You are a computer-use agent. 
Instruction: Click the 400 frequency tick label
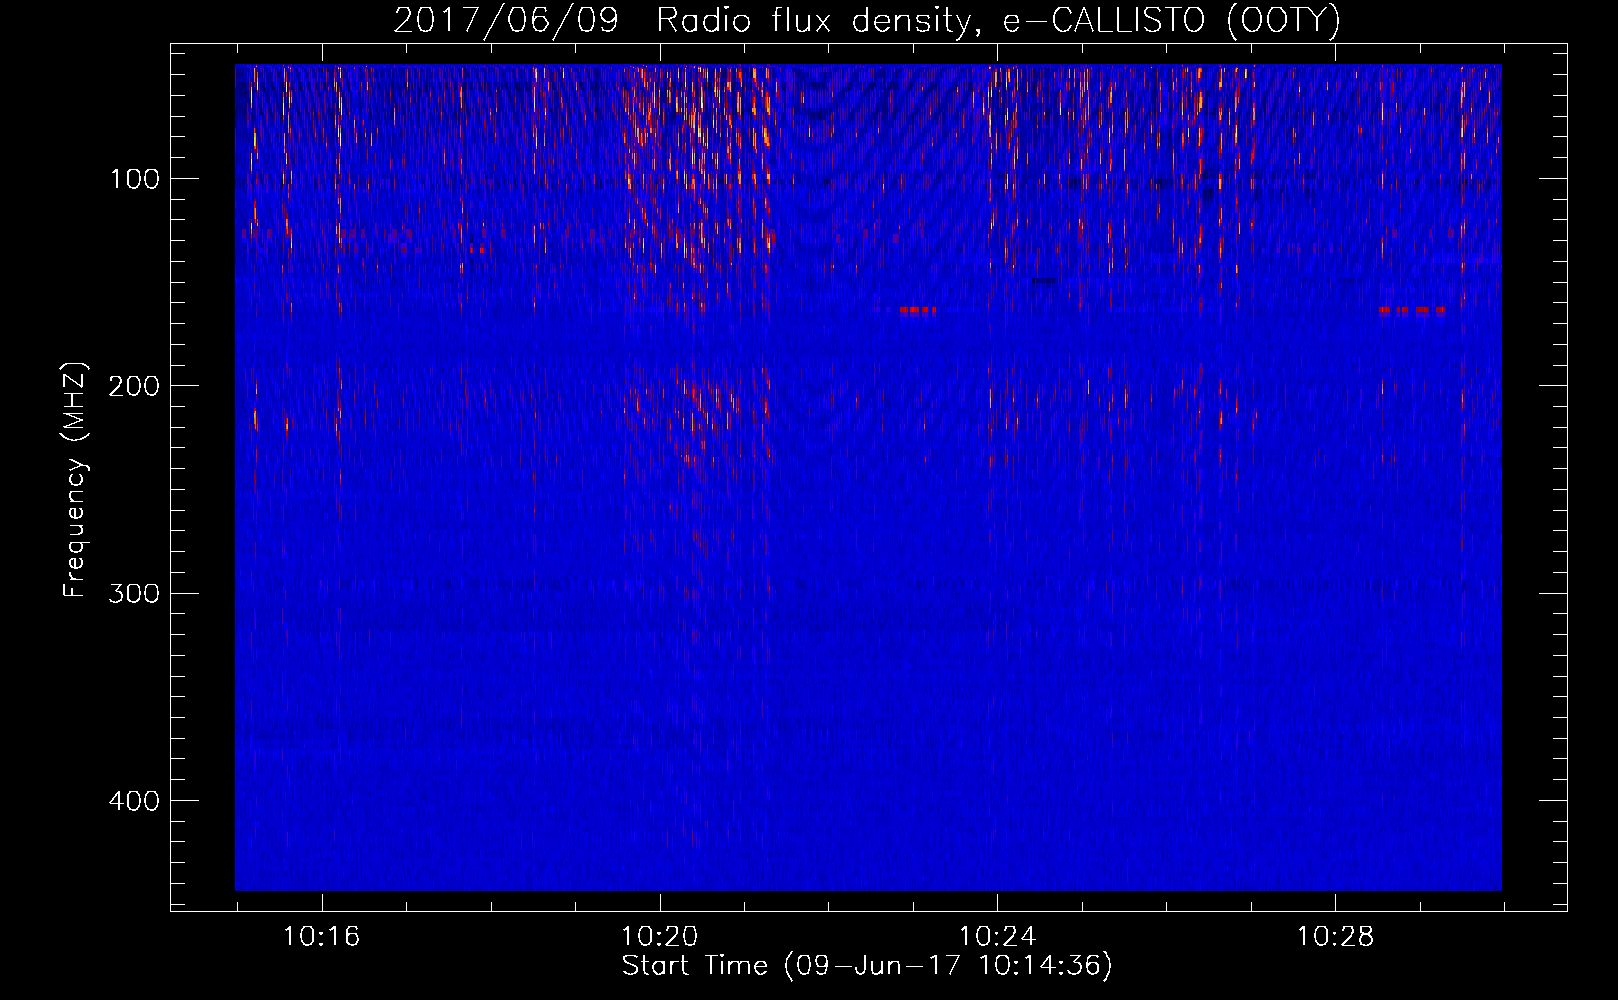coord(134,801)
